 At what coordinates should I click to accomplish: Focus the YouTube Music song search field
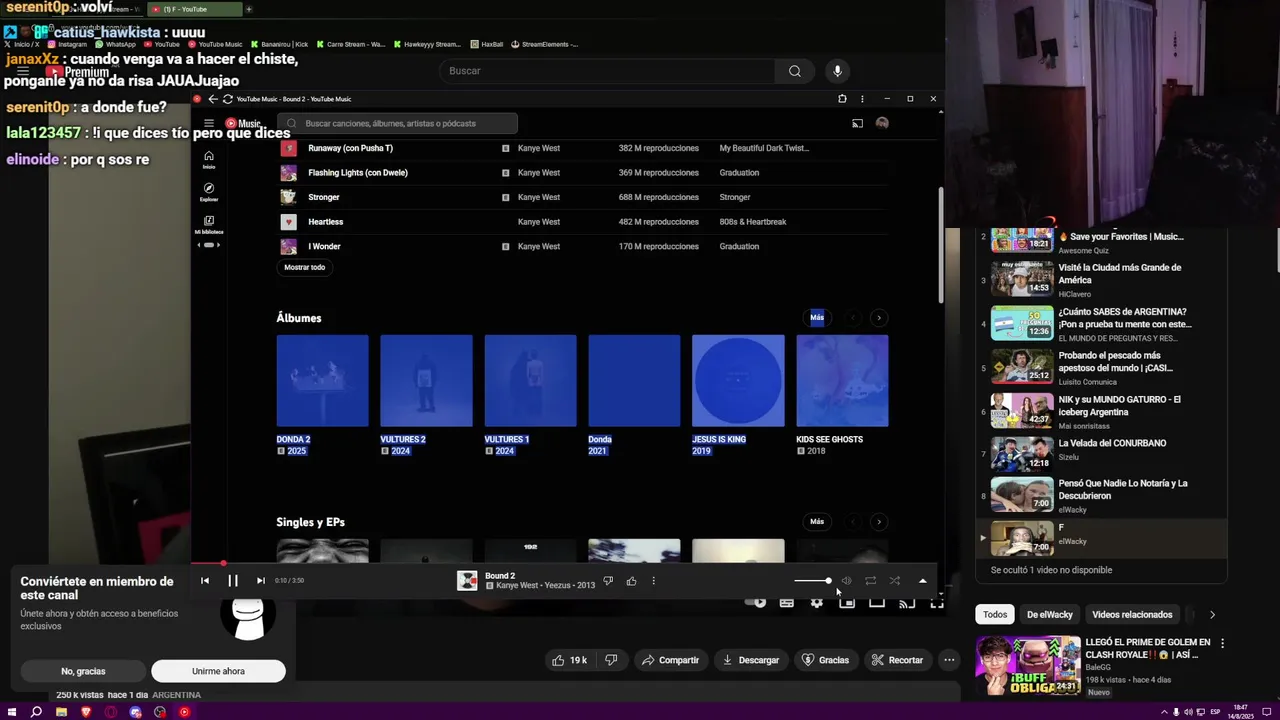[397, 123]
